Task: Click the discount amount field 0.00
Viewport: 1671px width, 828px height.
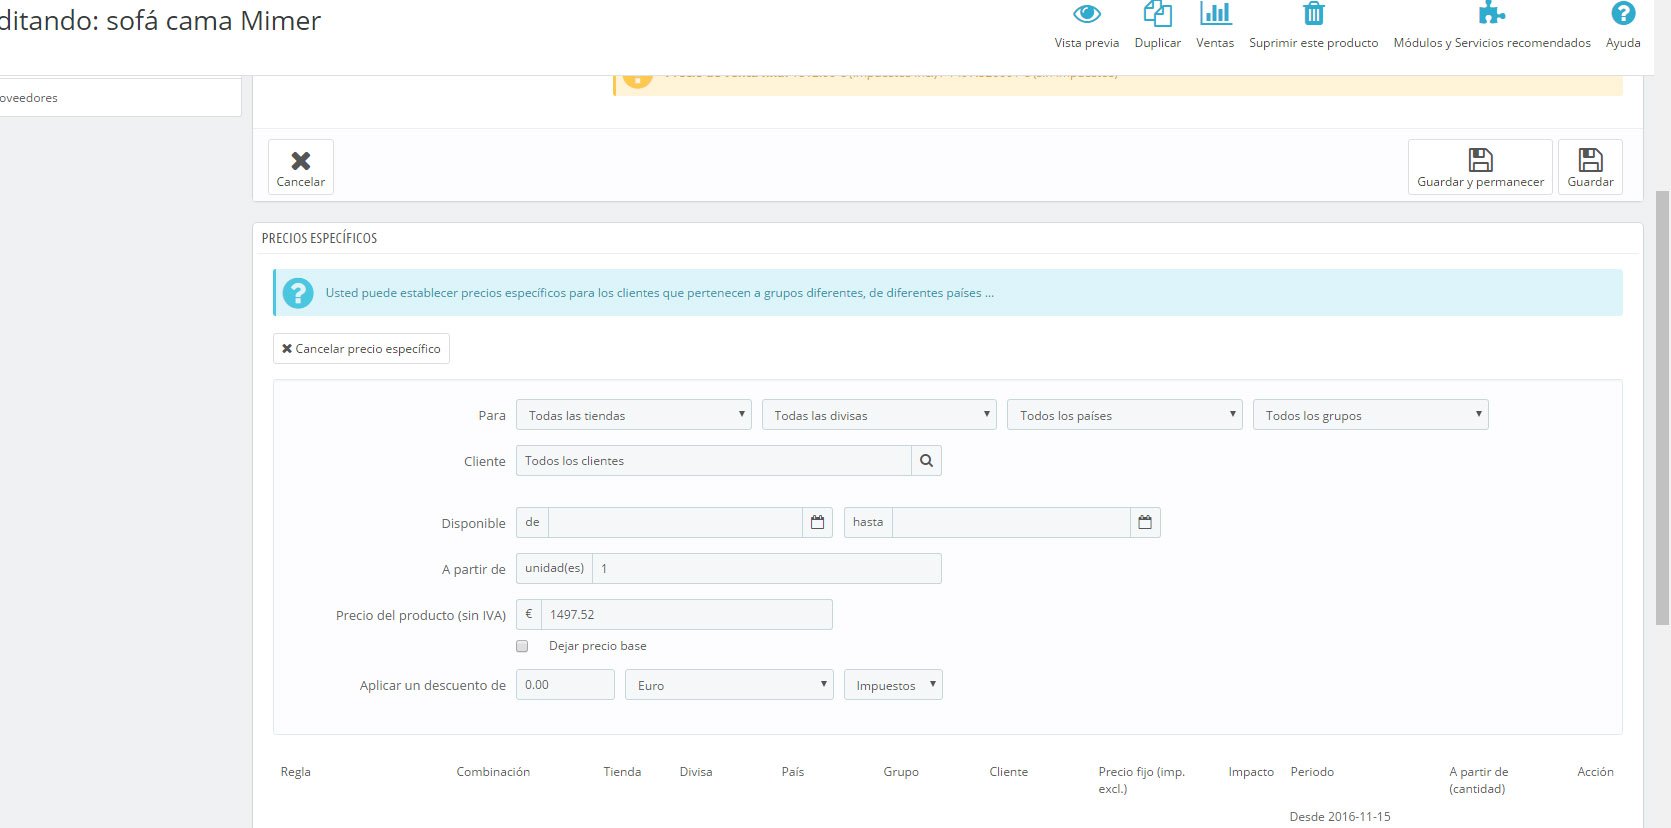Action: (565, 685)
